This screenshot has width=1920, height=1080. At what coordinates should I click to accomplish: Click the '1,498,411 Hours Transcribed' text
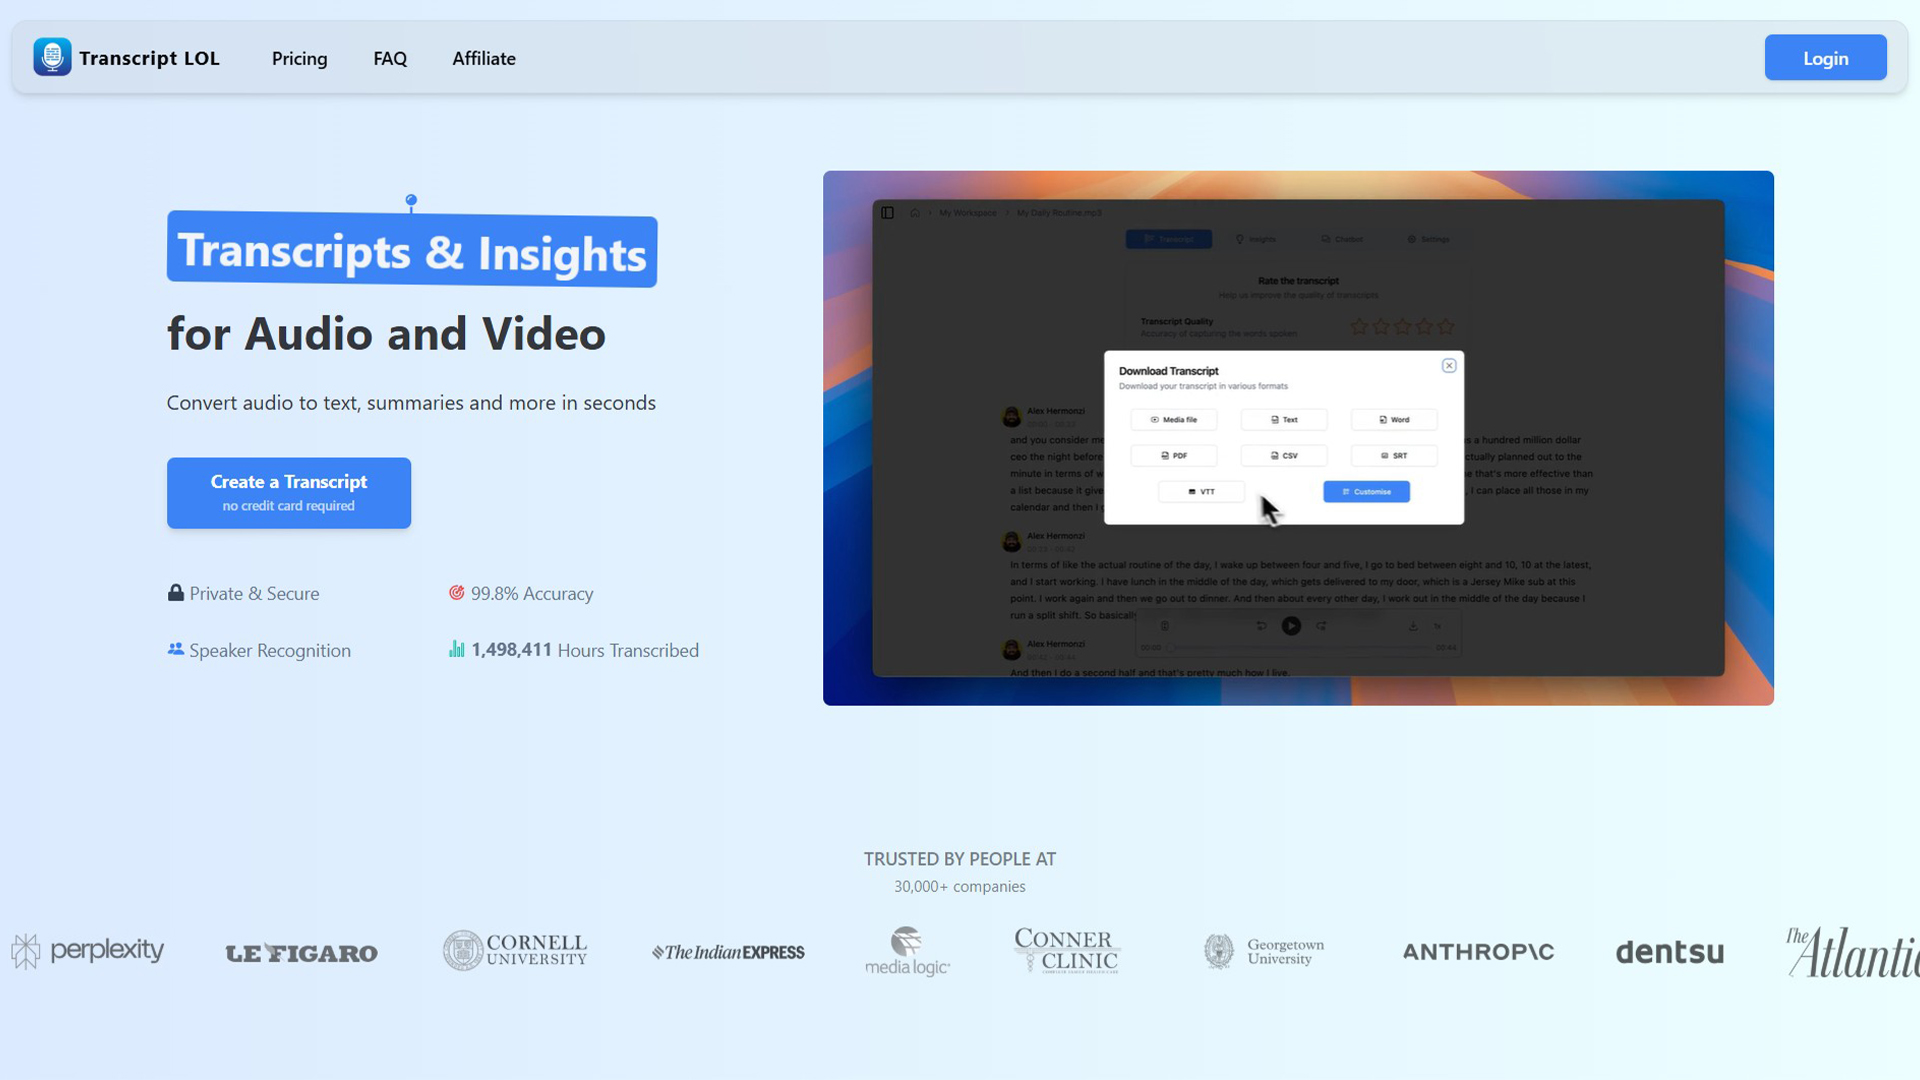585,650
